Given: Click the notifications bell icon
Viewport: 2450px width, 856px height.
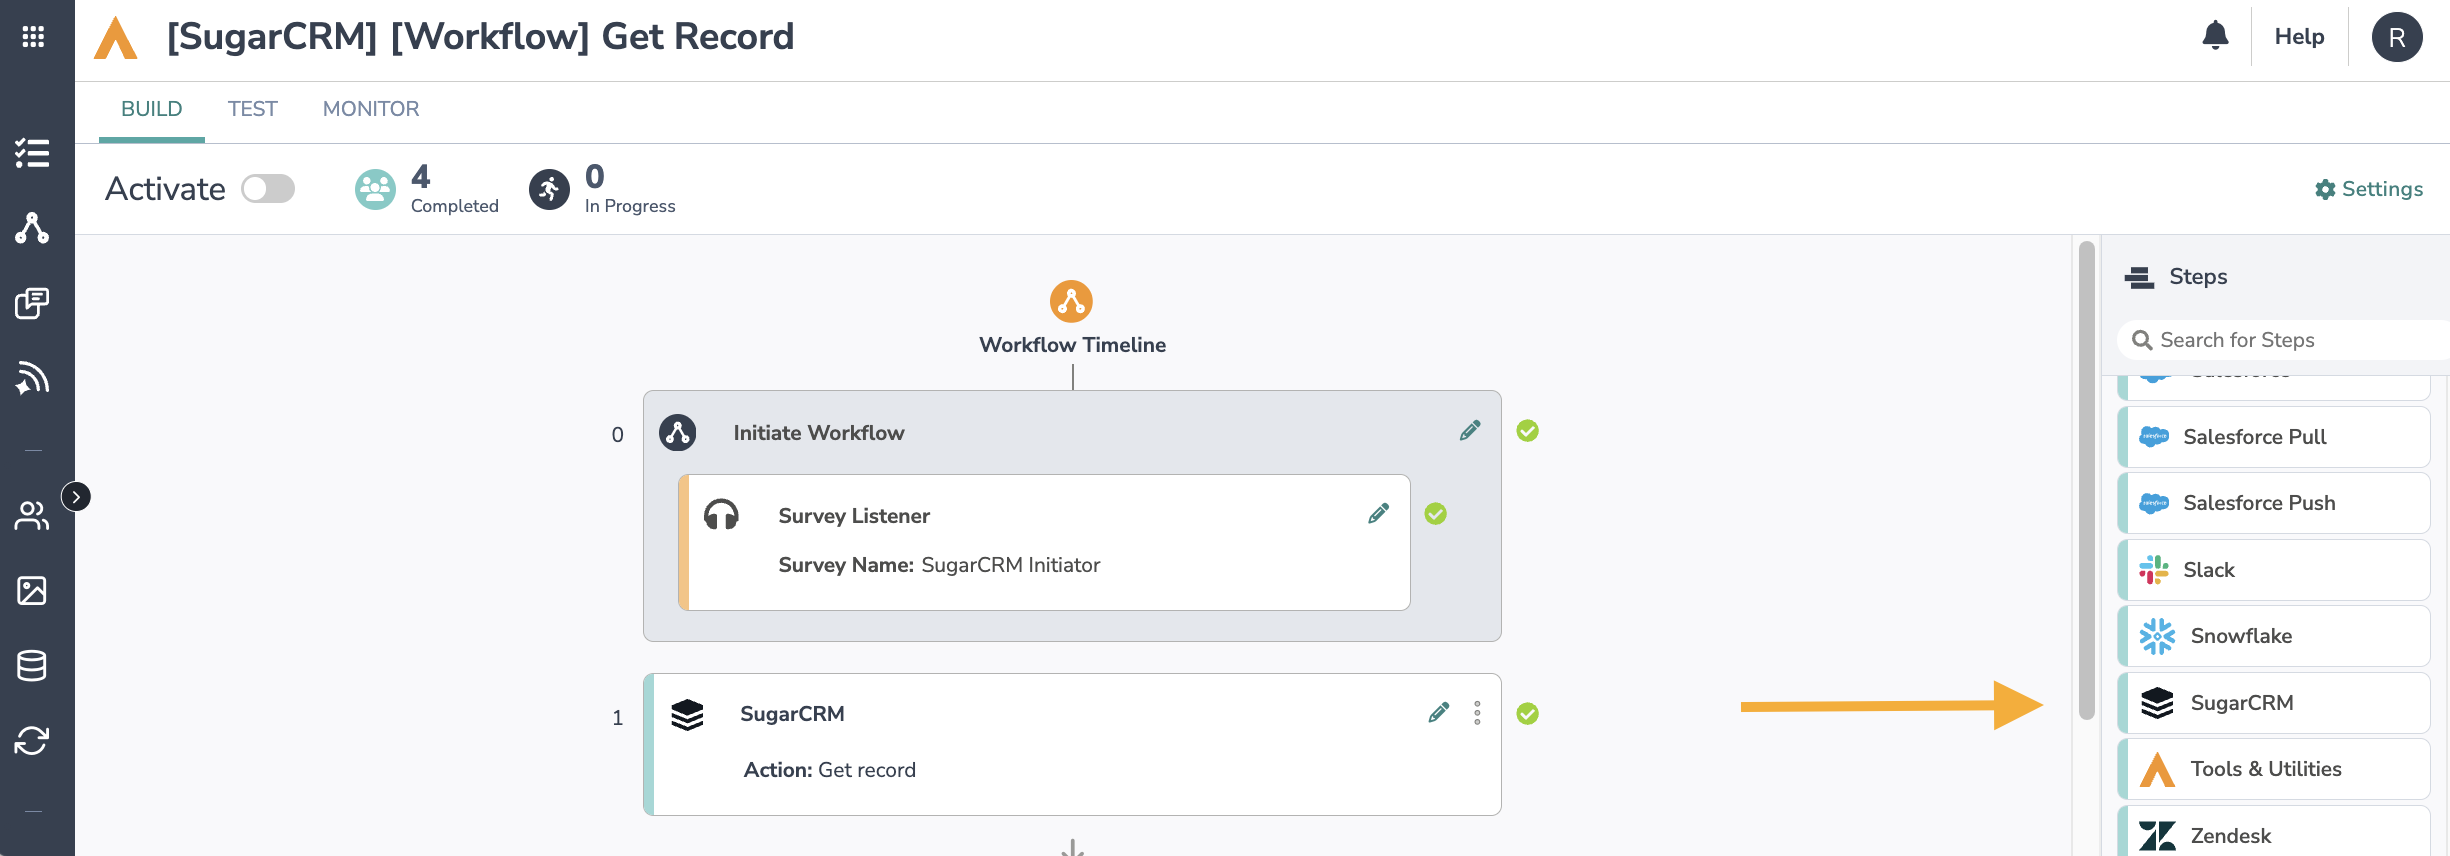Looking at the screenshot, I should (x=2215, y=36).
